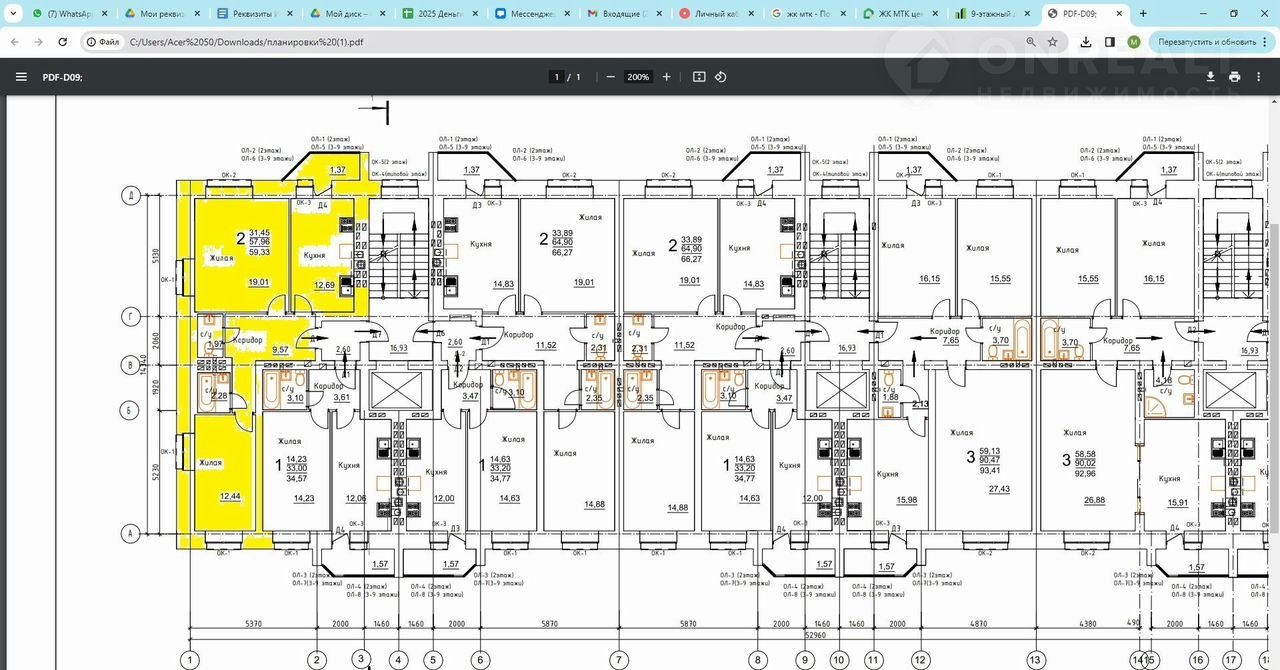Click the zoom out minus button
This screenshot has width=1280, height=670.
[610, 77]
